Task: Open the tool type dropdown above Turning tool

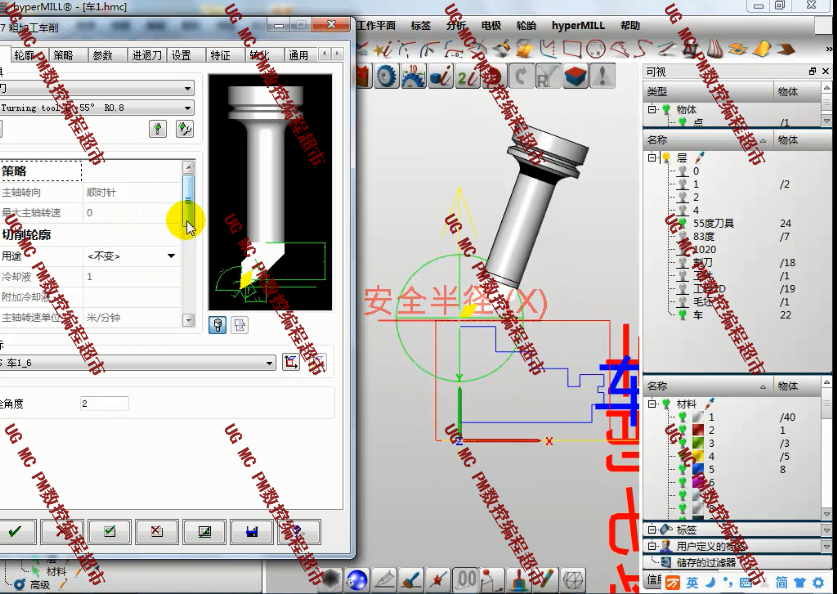Action: [x=187, y=88]
